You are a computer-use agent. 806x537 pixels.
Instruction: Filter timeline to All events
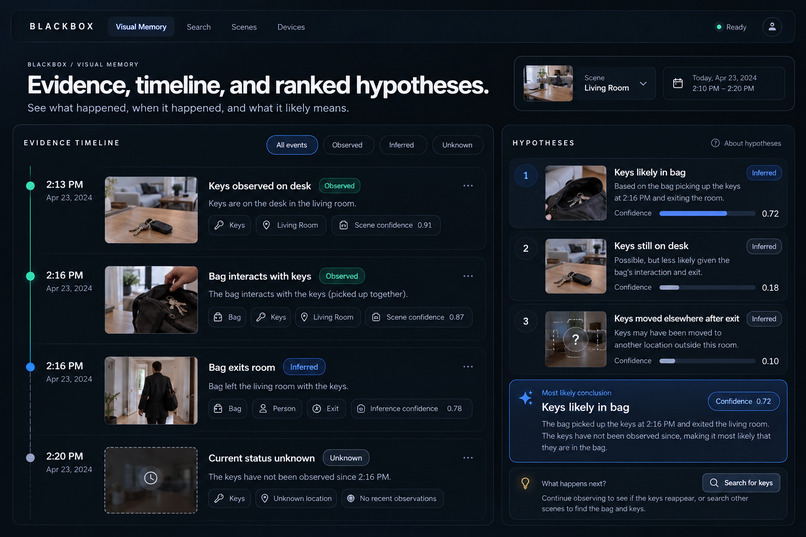coord(292,145)
